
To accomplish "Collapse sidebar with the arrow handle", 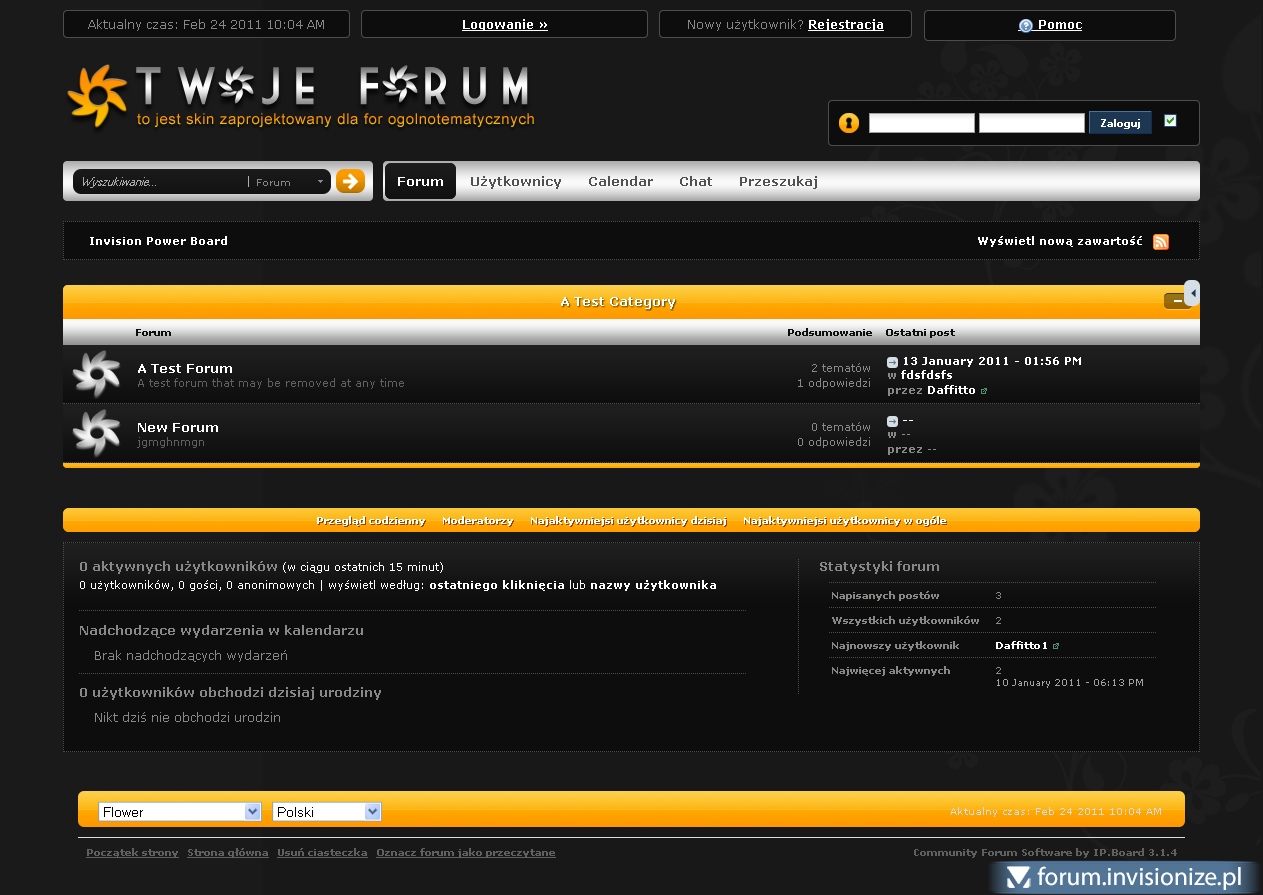I will click(x=1192, y=293).
